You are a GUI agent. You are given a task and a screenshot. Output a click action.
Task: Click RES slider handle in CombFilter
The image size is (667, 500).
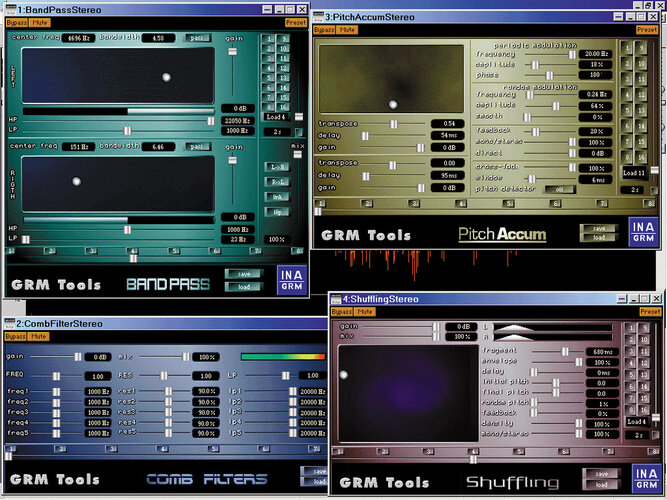coord(164,375)
